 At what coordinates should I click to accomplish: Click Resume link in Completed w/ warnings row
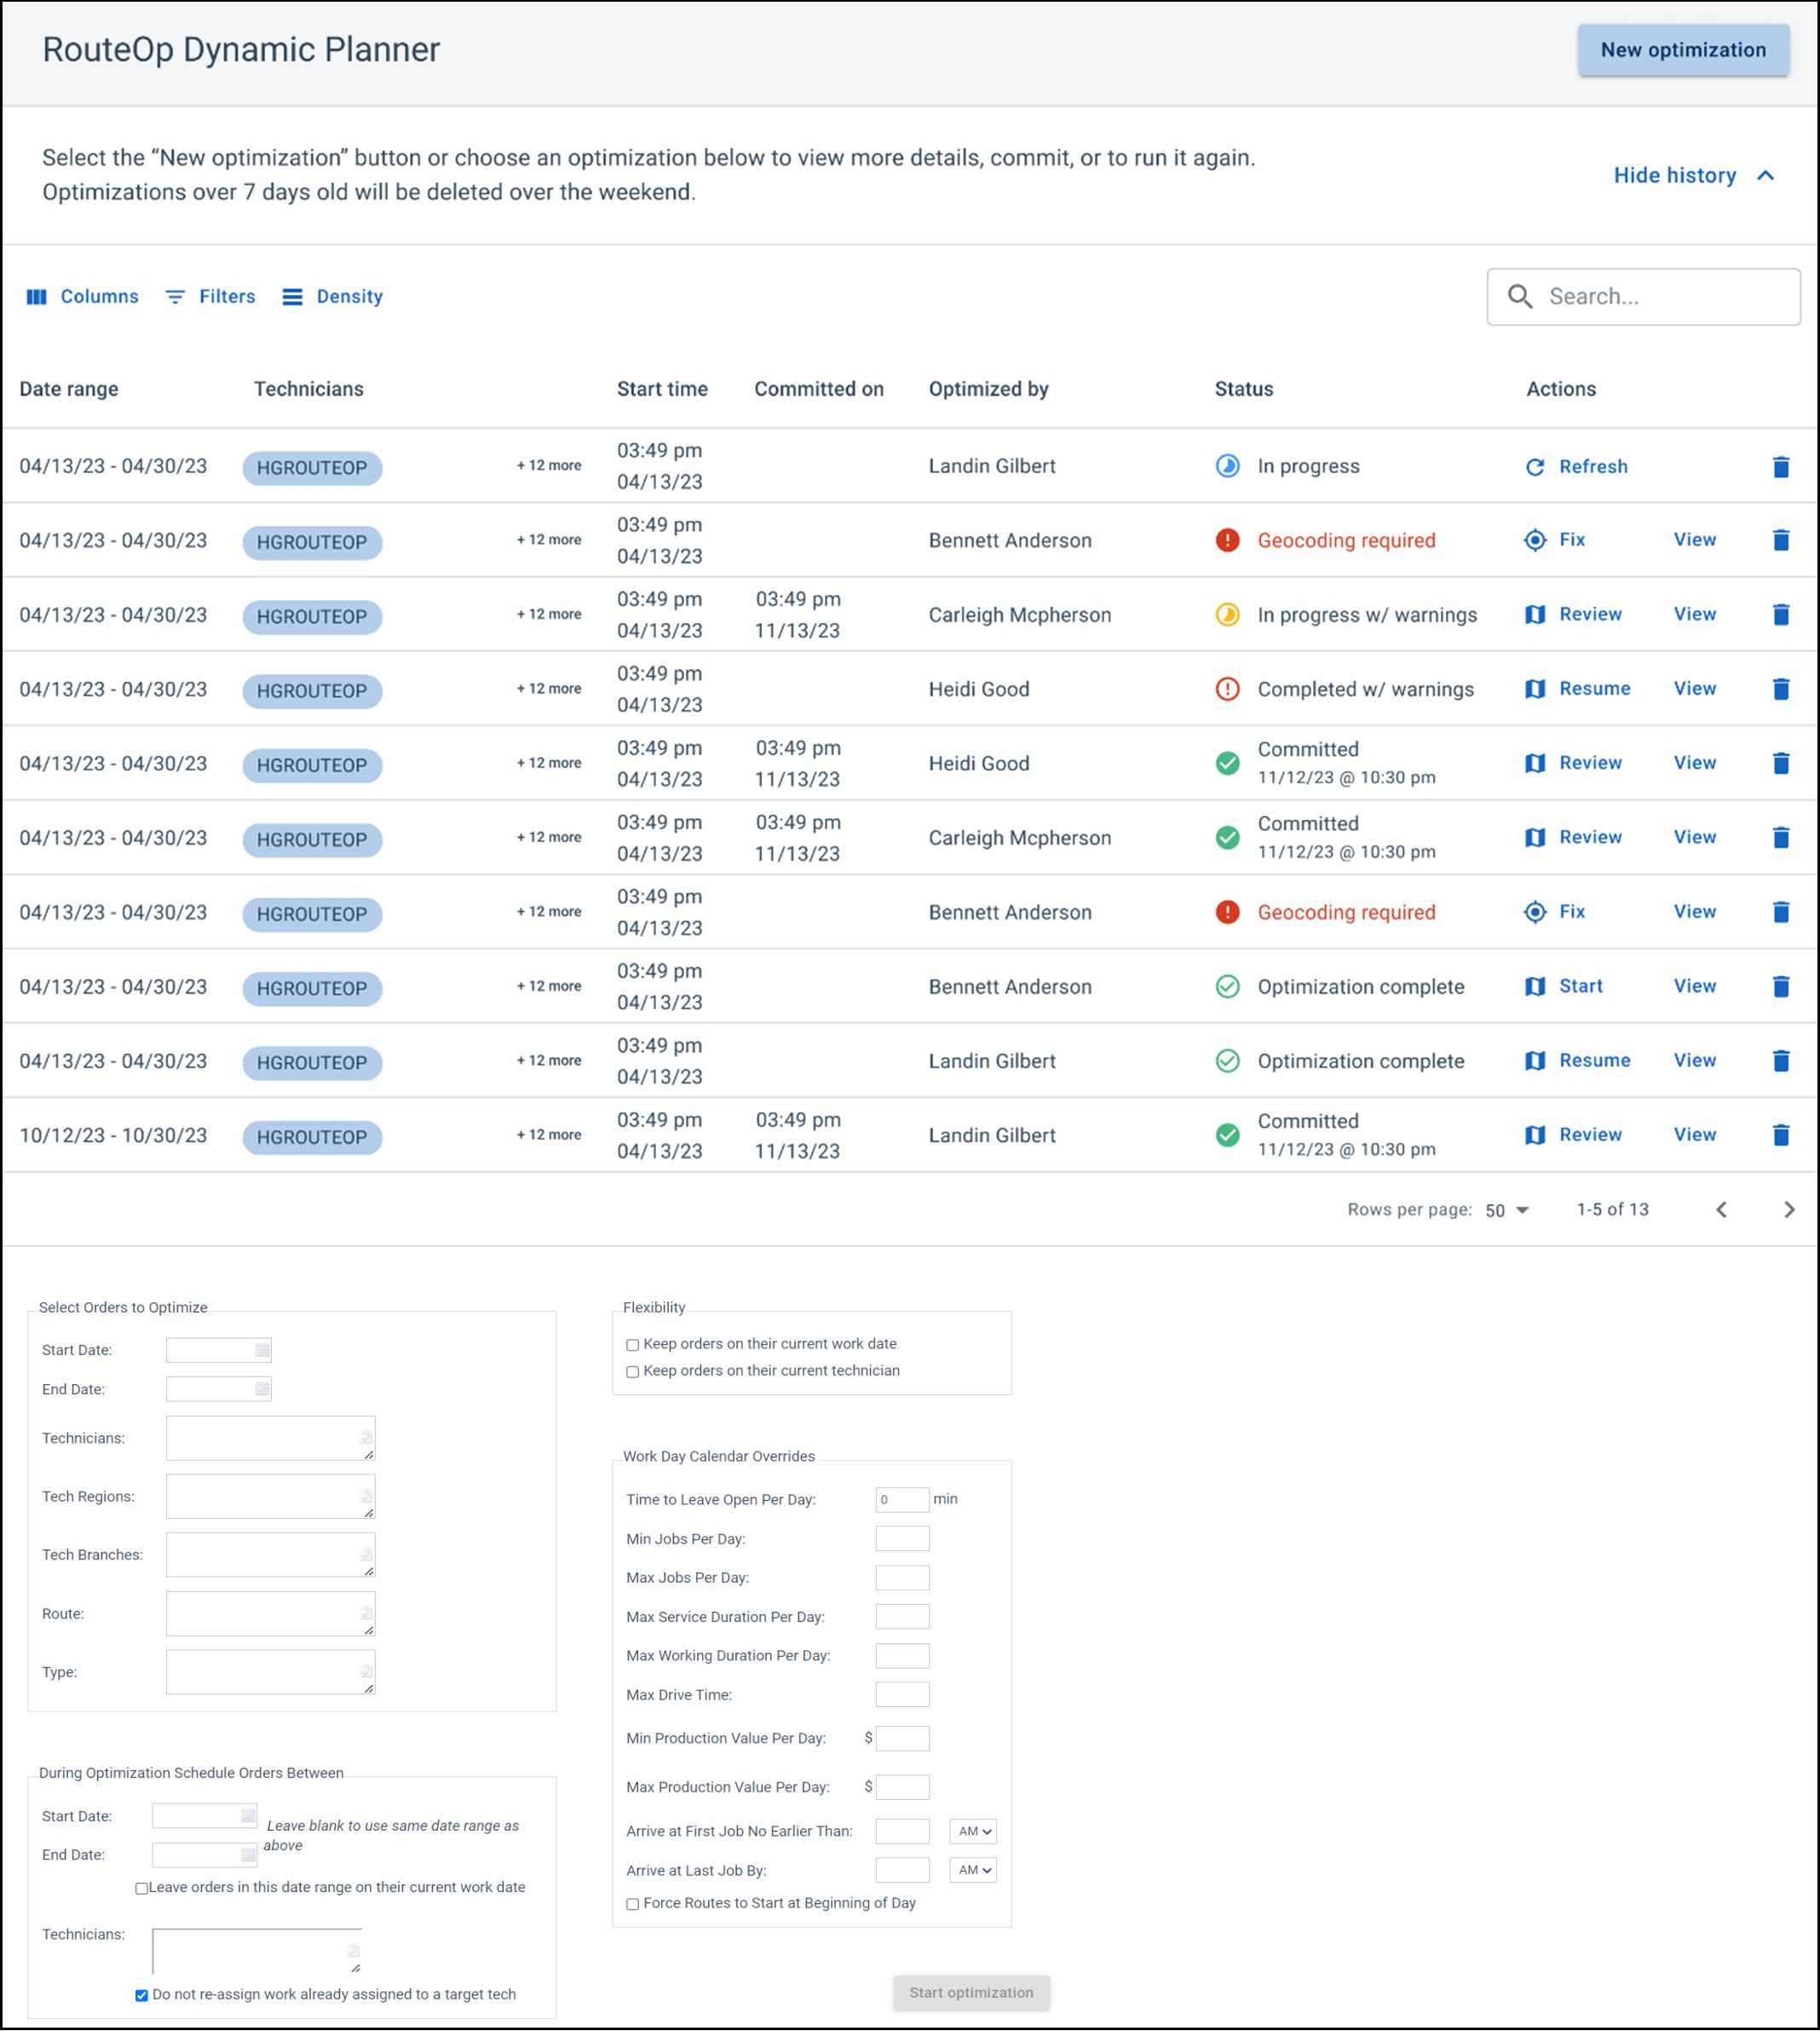(1594, 688)
